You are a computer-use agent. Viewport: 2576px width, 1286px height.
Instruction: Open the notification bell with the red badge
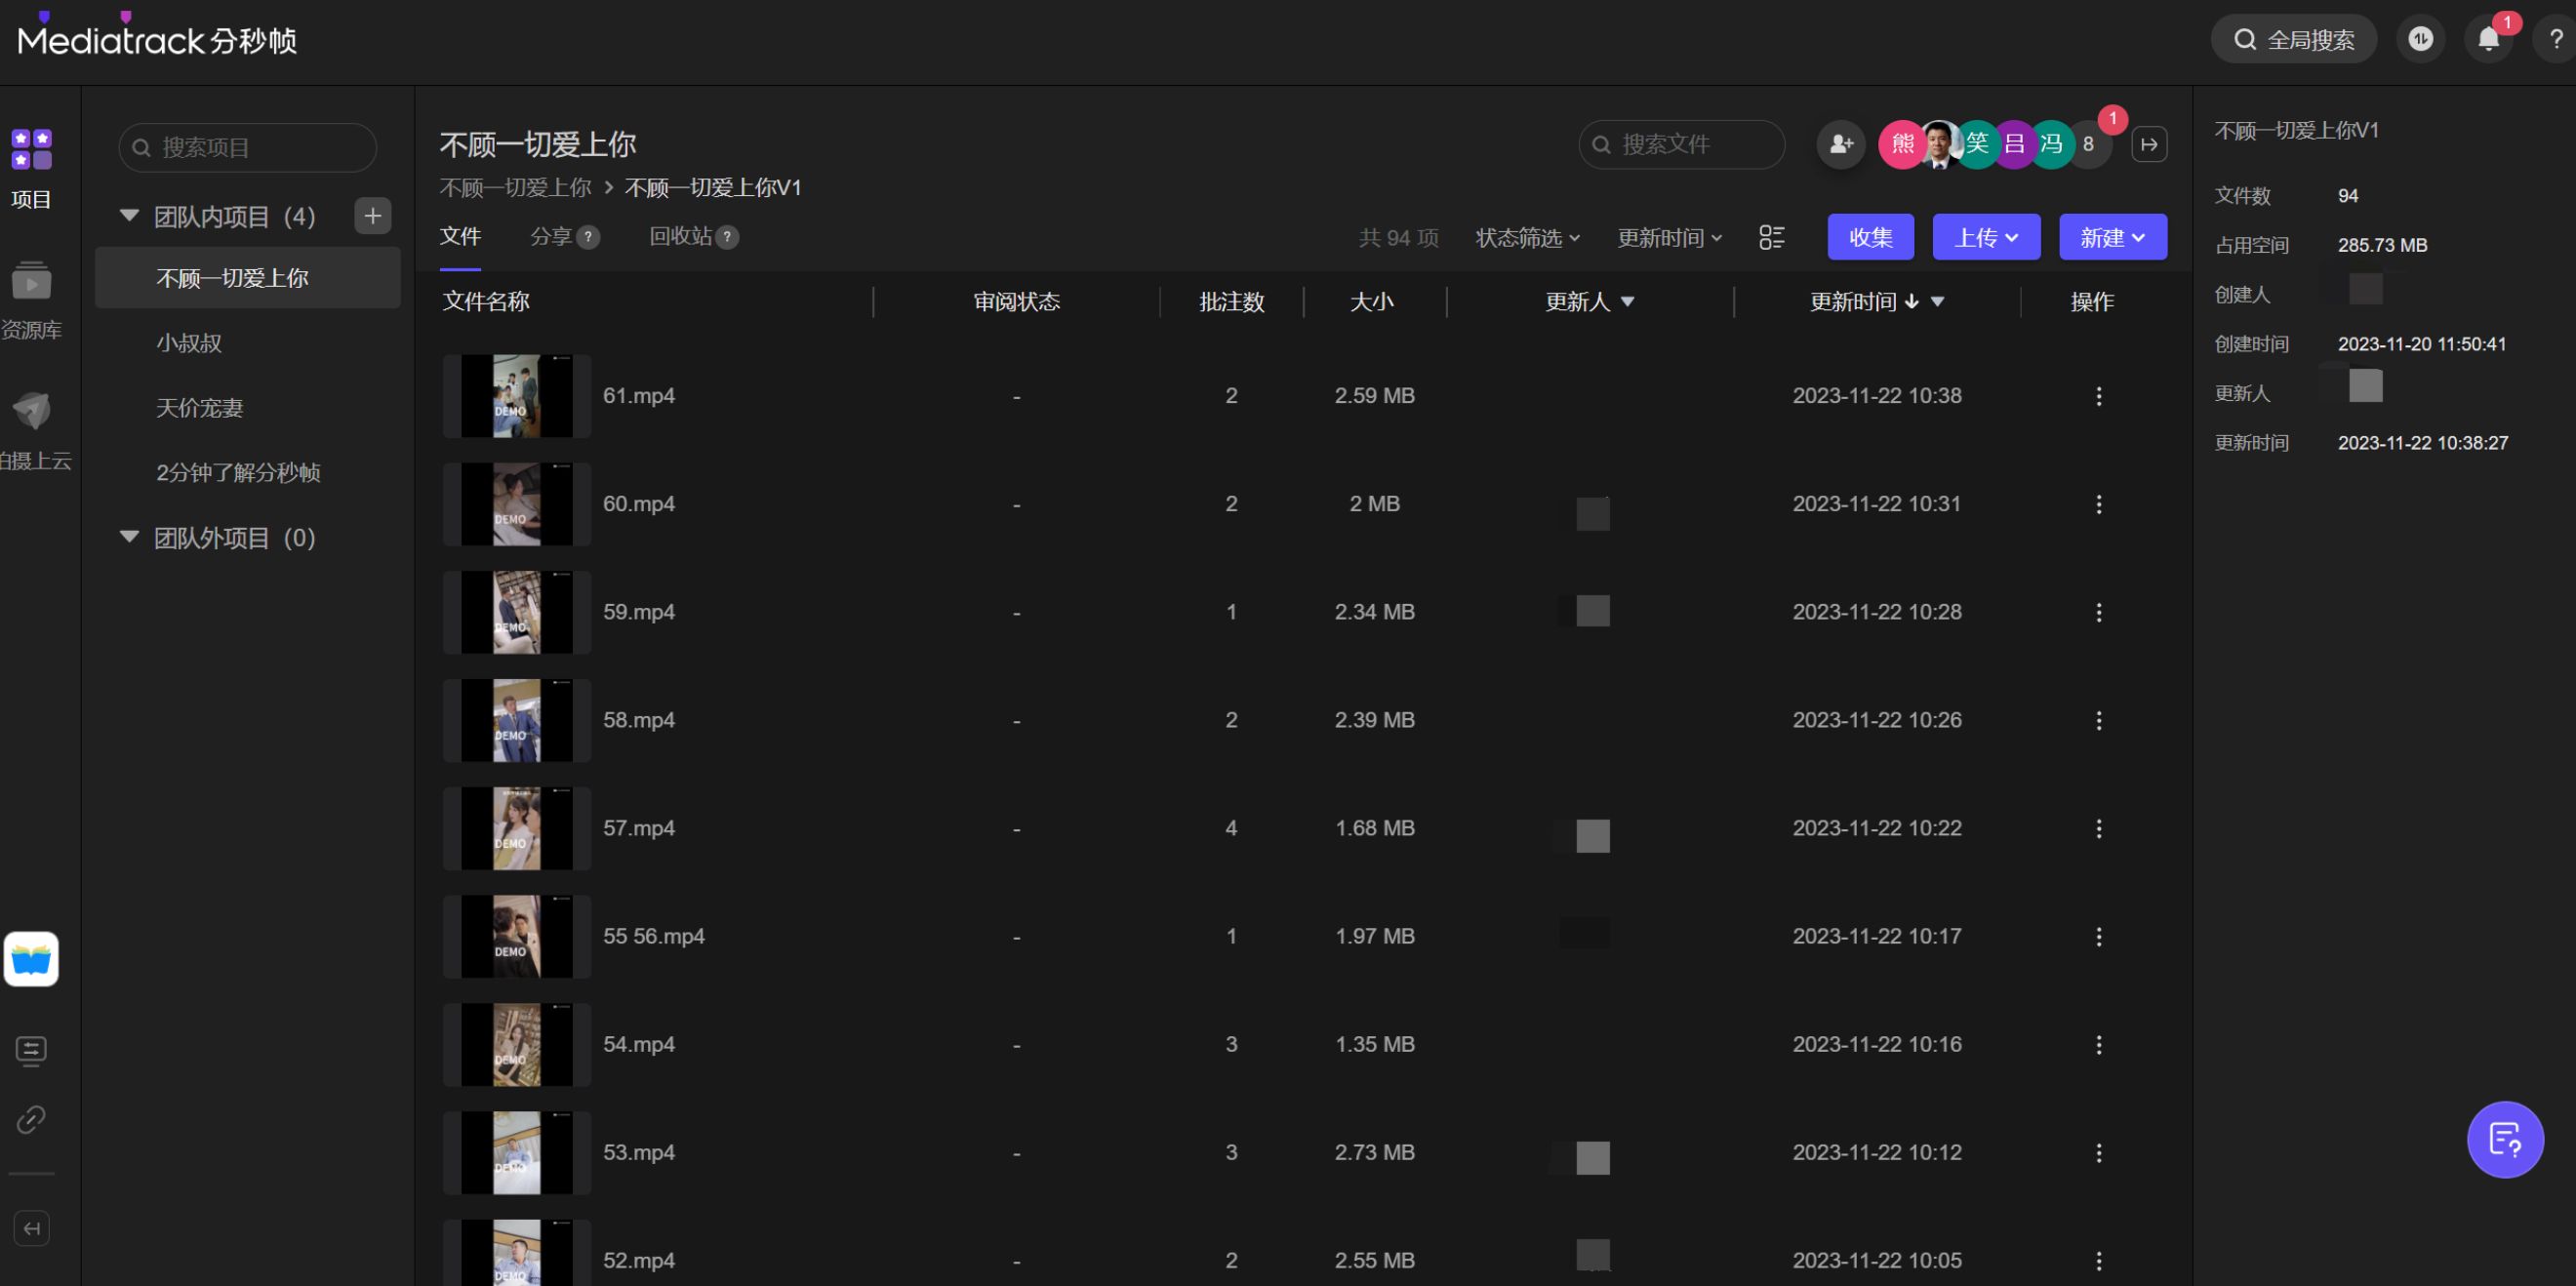pyautogui.click(x=2487, y=38)
